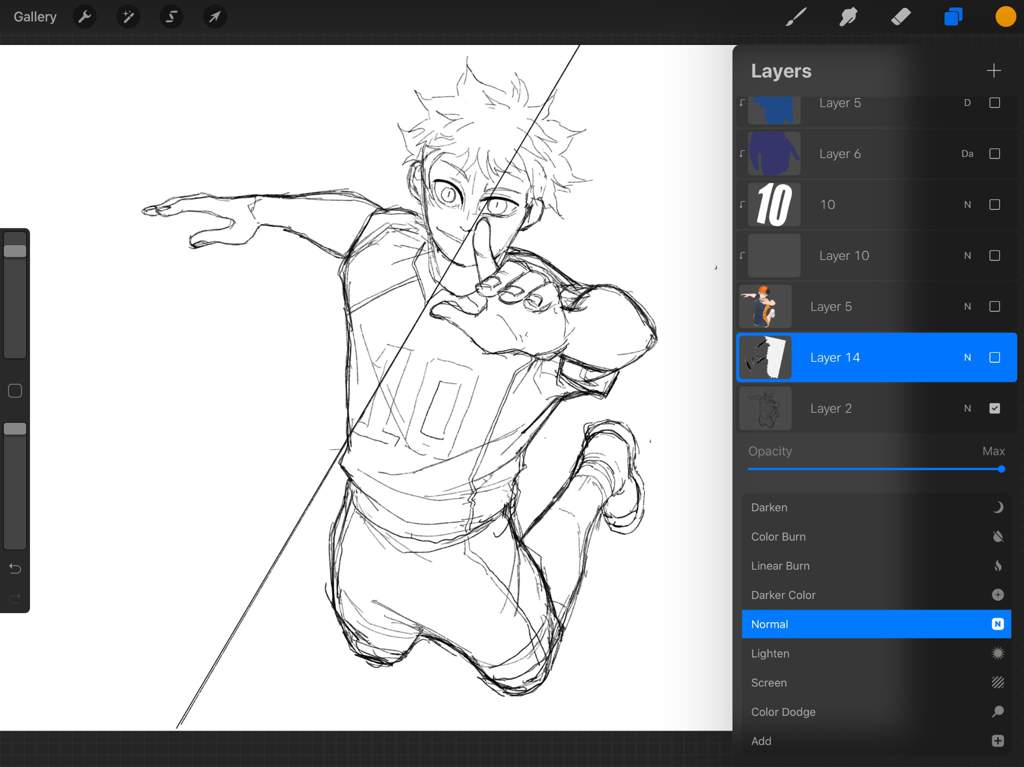This screenshot has width=1024, height=767.
Task: Select the "Layer 14" layer name
Action: tap(835, 357)
